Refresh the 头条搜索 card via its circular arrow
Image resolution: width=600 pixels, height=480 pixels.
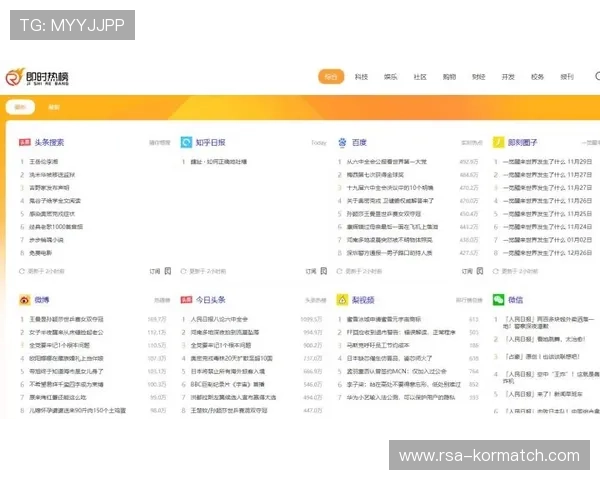(22, 271)
